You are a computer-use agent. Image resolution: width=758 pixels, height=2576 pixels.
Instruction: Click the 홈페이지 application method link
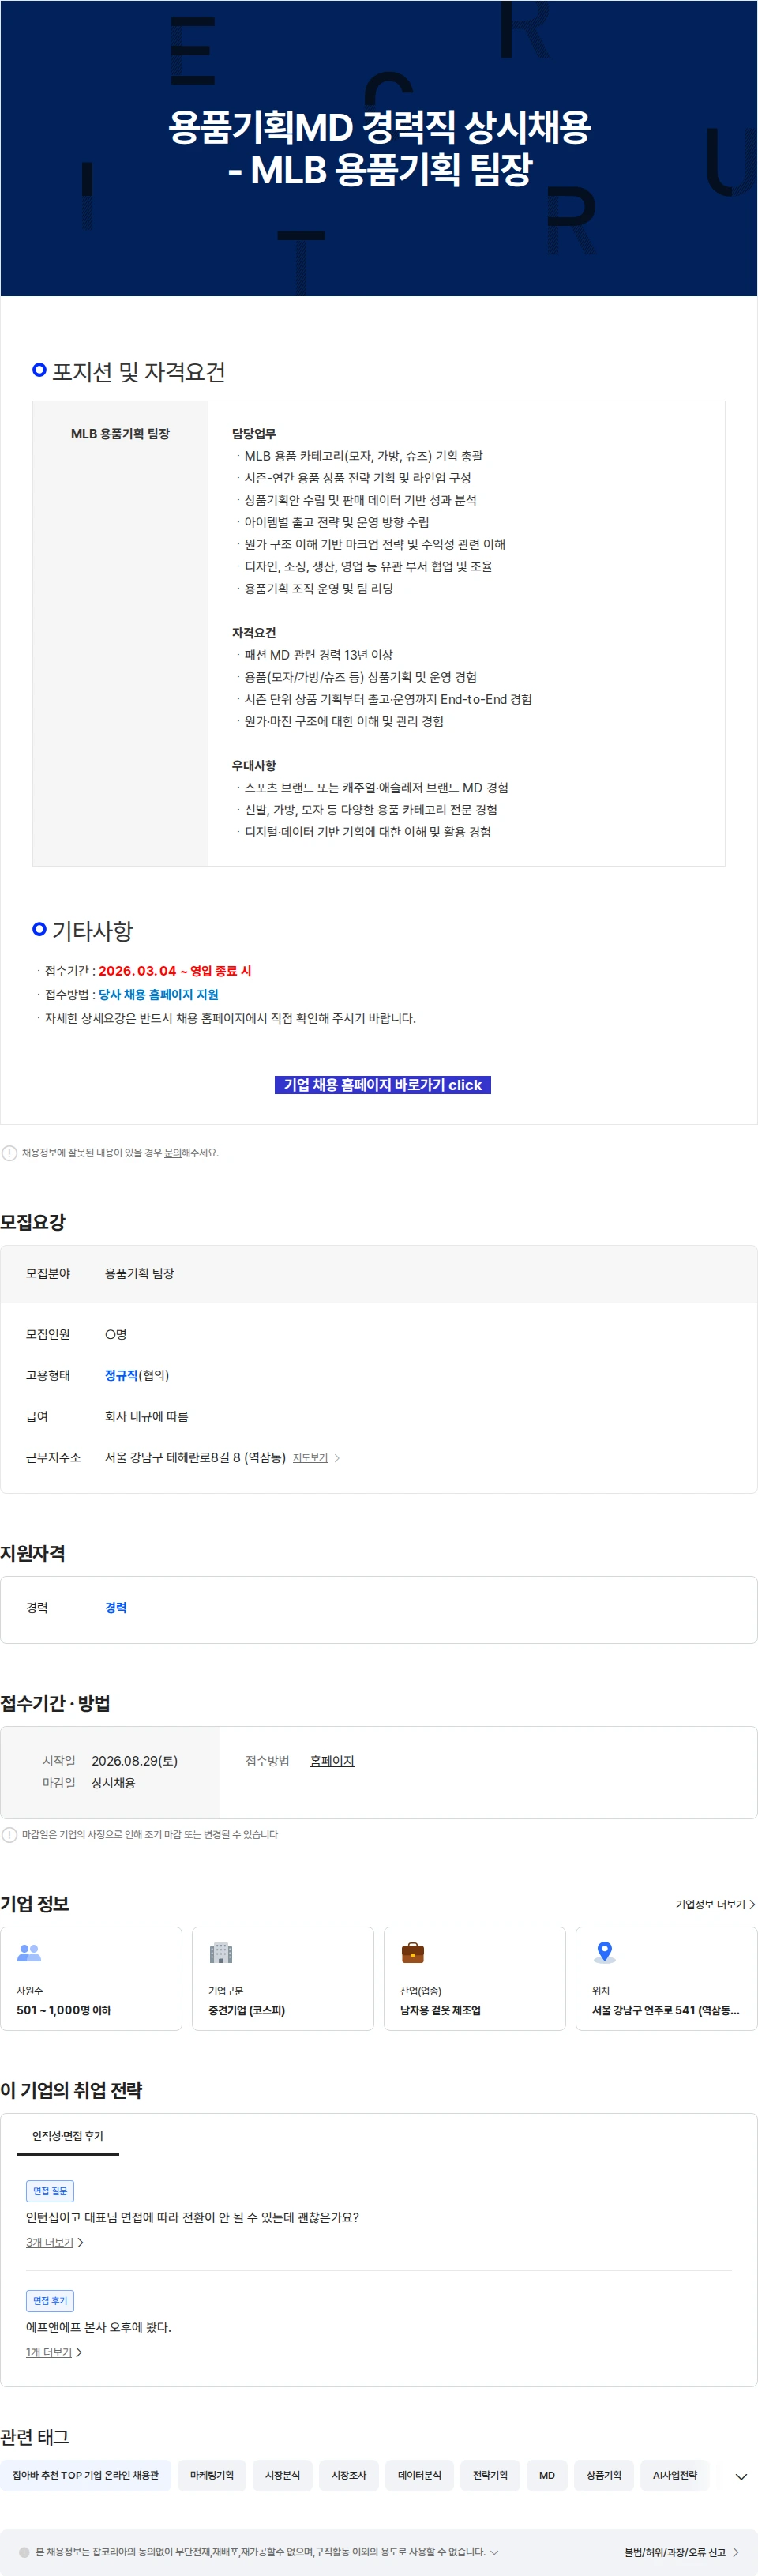332,1760
